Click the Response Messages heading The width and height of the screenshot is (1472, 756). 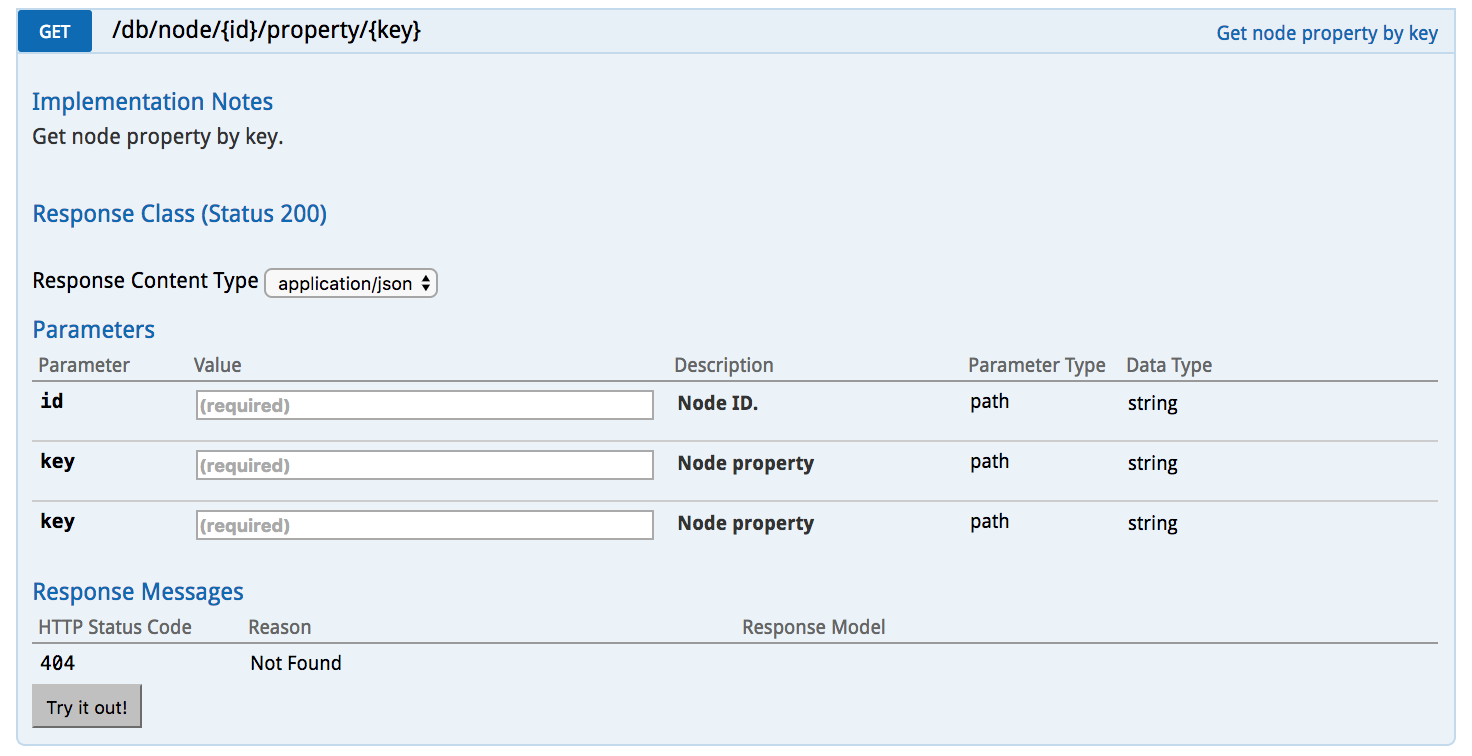[x=138, y=591]
